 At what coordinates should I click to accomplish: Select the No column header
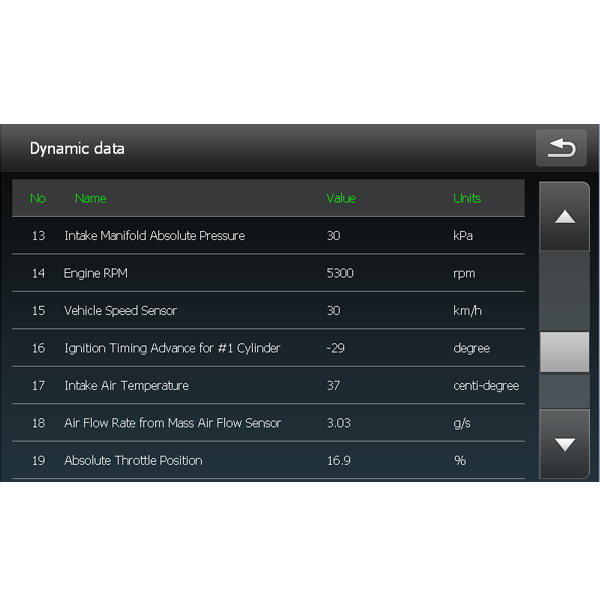pyautogui.click(x=38, y=198)
